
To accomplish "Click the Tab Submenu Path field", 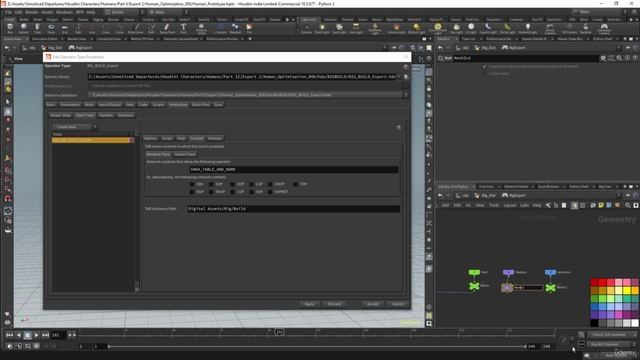I will (293, 209).
